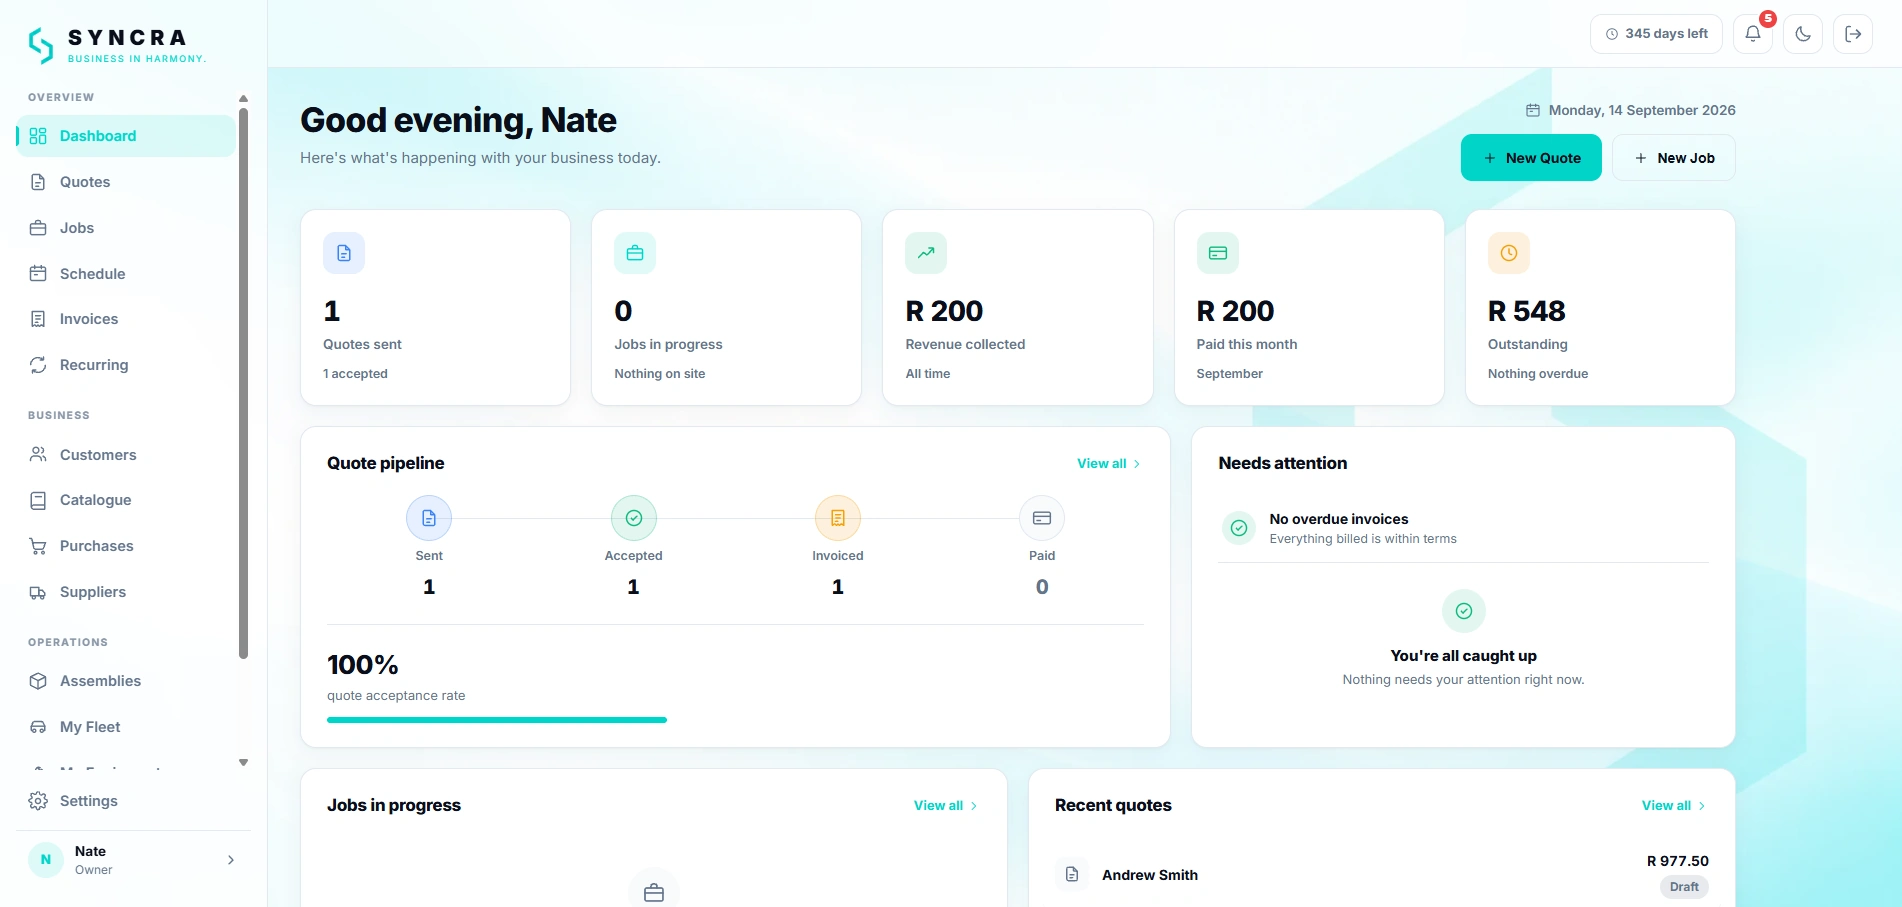Click the 1 accepted text

pyautogui.click(x=355, y=374)
